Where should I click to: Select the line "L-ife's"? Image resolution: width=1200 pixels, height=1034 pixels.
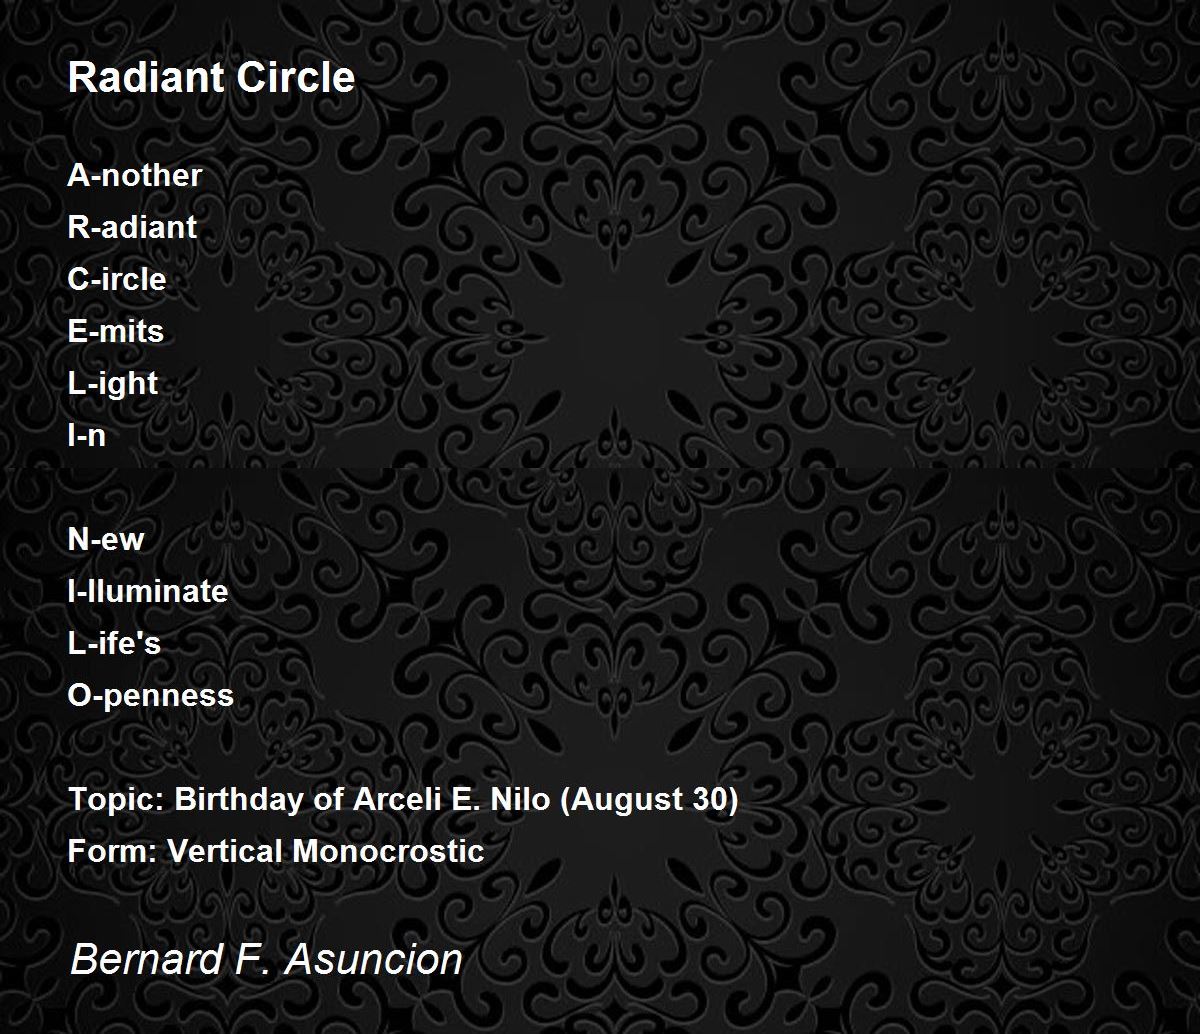click(x=114, y=643)
